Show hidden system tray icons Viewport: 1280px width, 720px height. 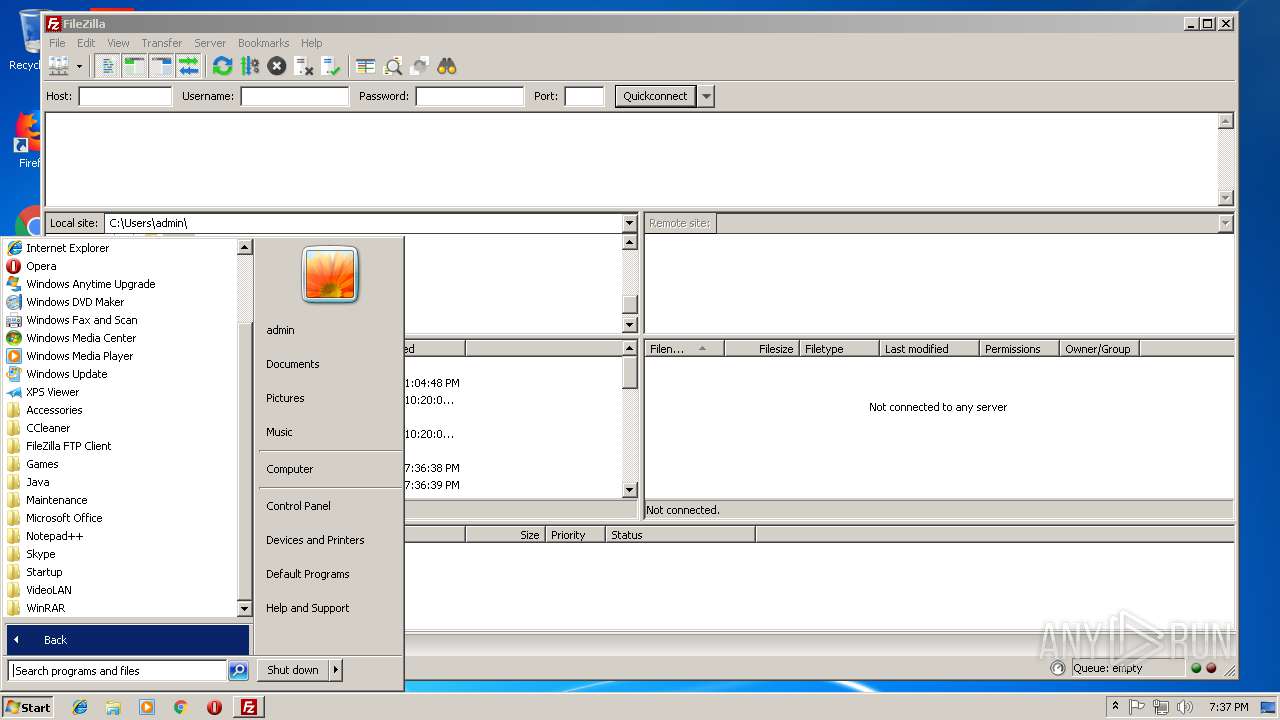tap(1115, 707)
